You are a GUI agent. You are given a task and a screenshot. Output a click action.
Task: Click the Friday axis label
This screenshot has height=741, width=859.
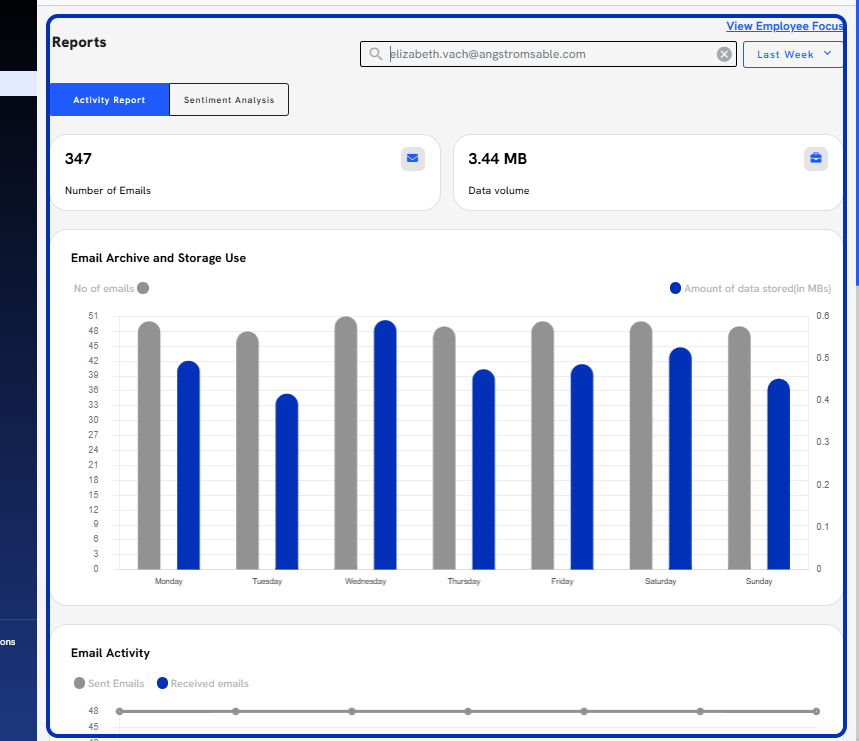562,581
